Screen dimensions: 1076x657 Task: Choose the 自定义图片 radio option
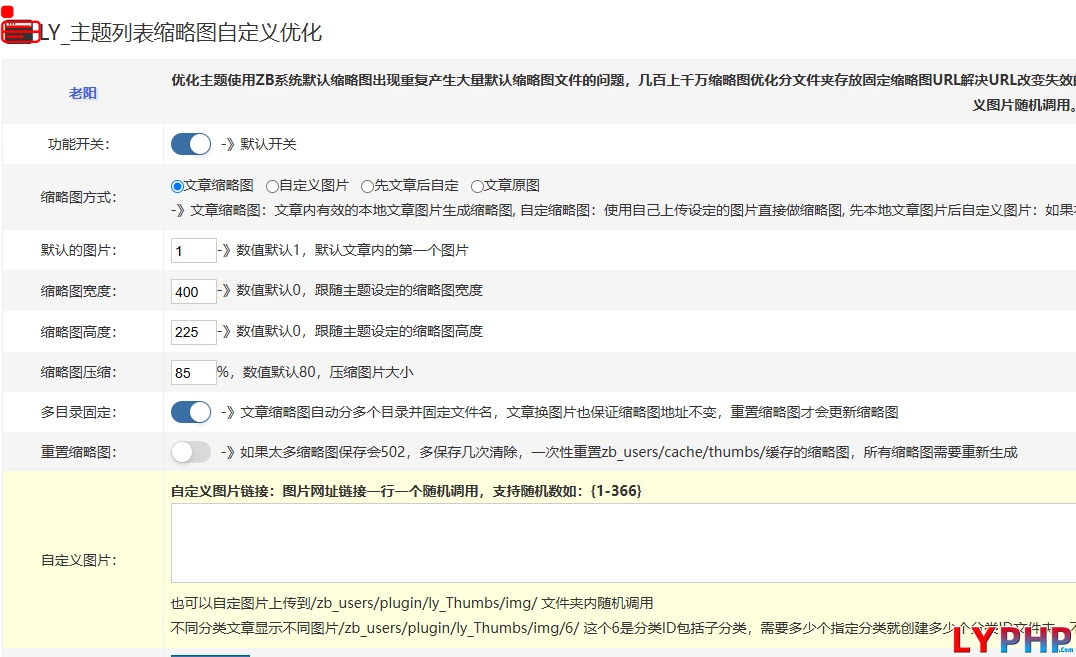point(272,186)
